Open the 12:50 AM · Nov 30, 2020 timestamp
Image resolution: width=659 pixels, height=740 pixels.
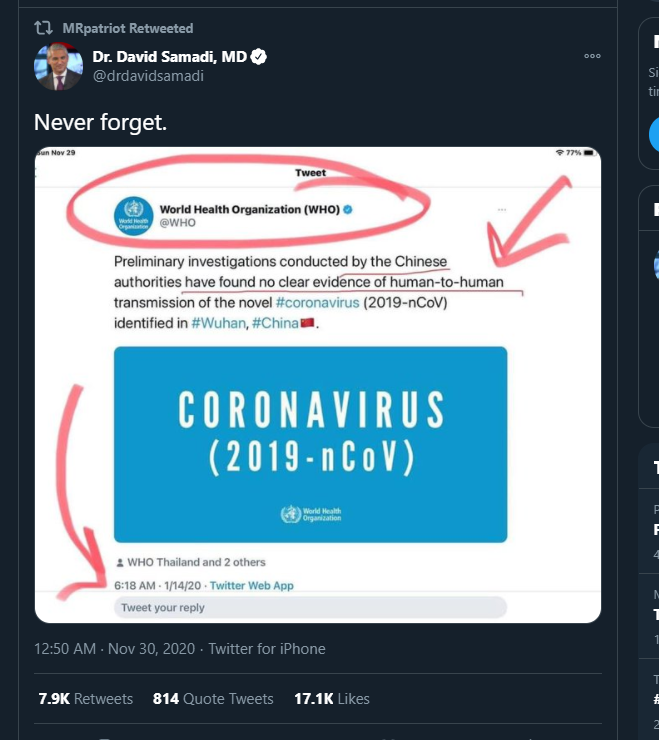pos(115,649)
